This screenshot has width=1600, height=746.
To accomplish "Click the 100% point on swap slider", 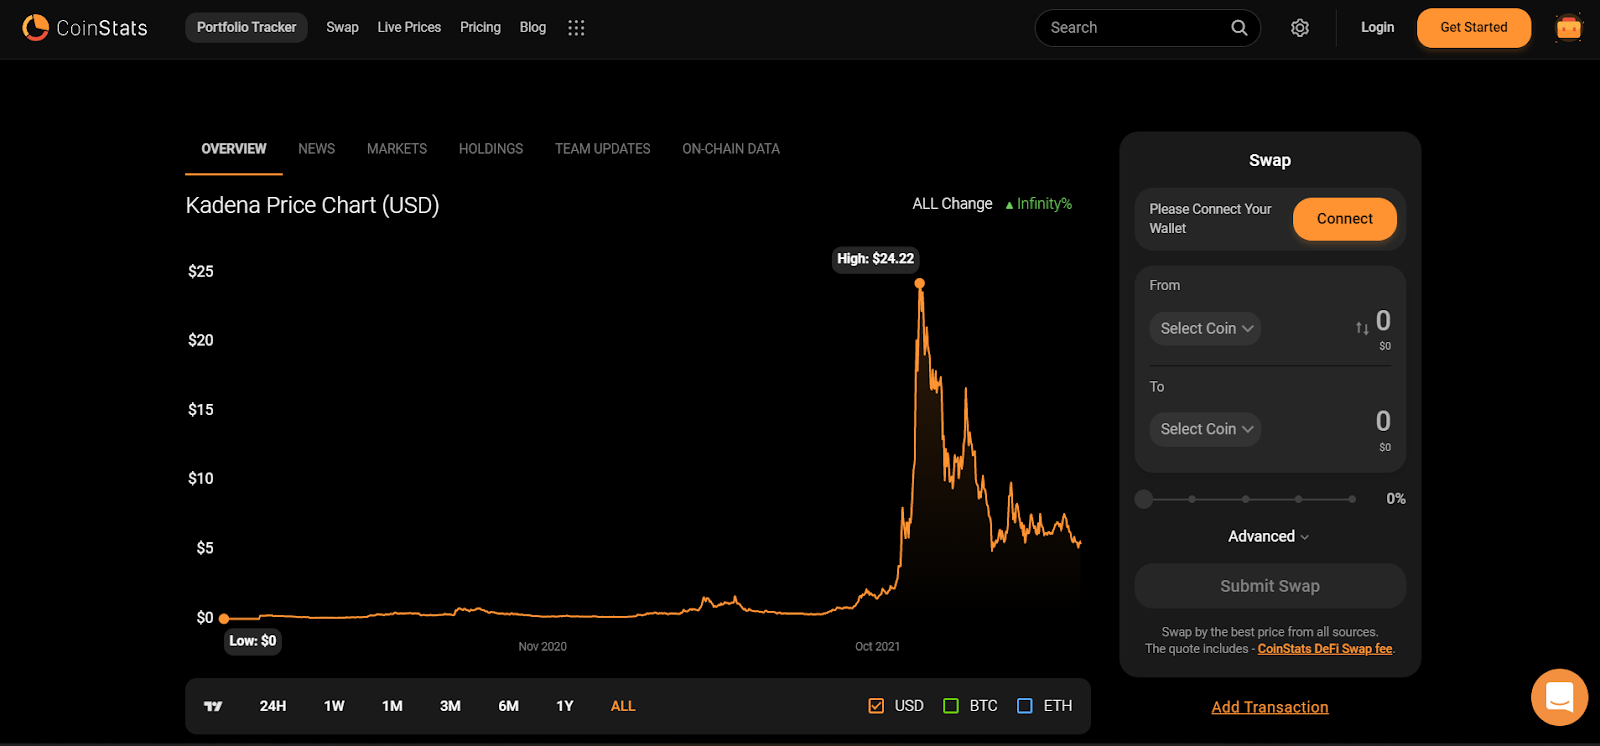I will pos(1352,499).
